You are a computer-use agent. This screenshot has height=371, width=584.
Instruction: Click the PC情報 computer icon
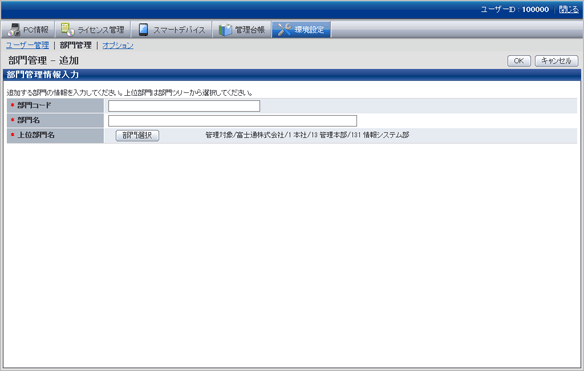[14, 29]
